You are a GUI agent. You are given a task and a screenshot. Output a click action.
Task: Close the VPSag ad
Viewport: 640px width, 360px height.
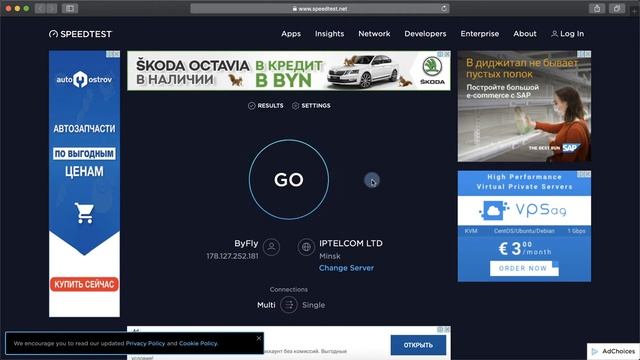click(588, 174)
